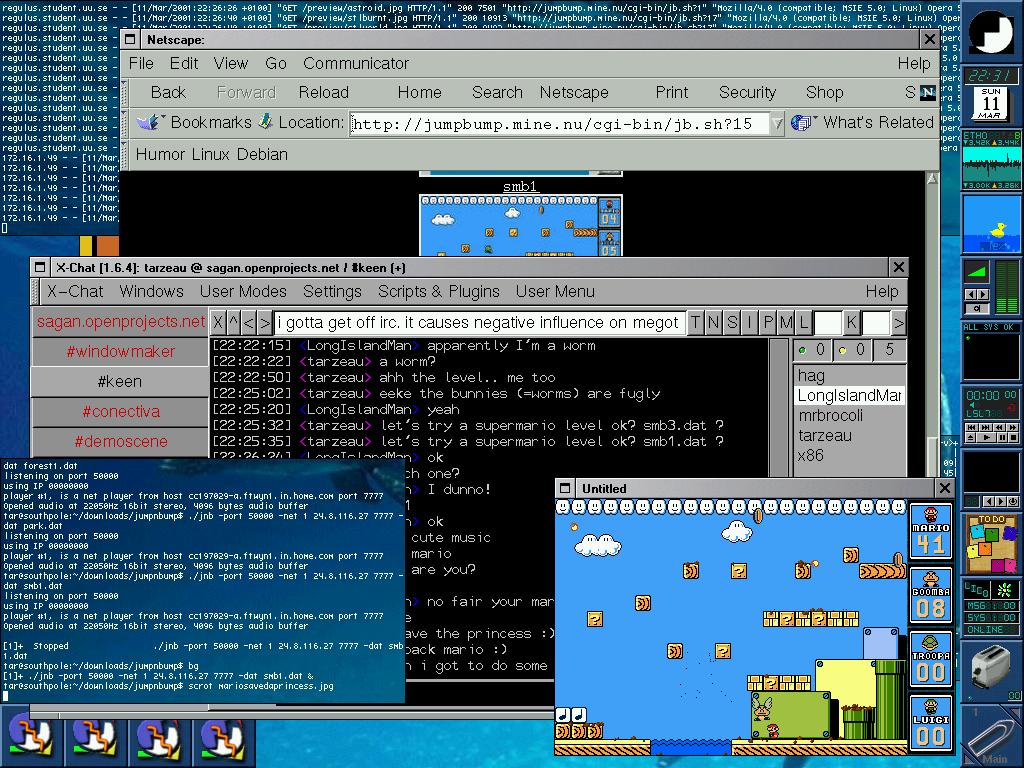Click the smb1 level preview thumbnail
This screenshot has width=1024, height=768.
[x=520, y=225]
